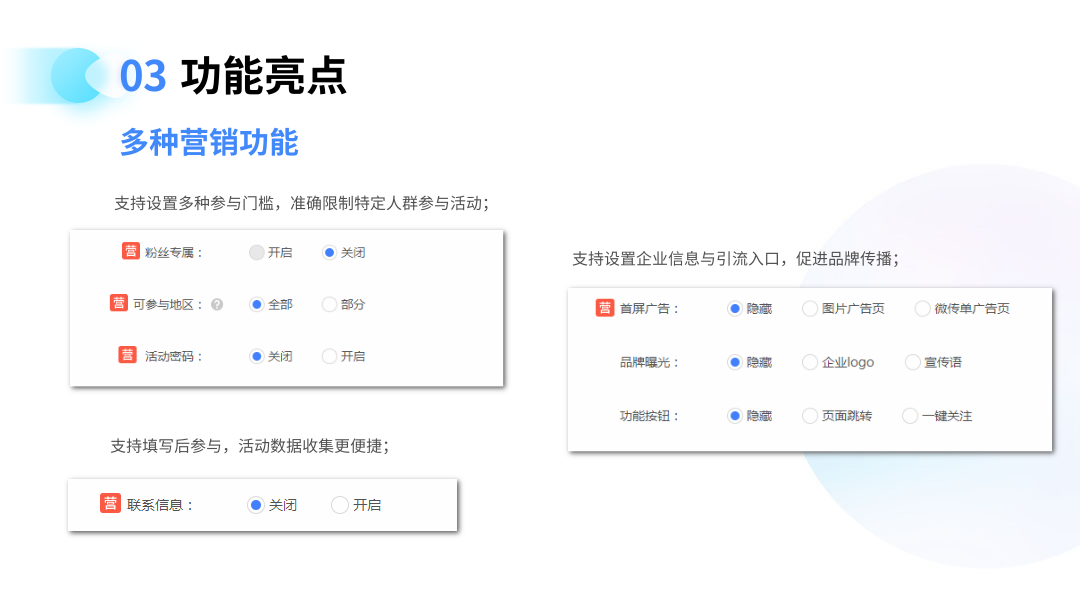This screenshot has height=607, width=1080.
Task: Set 活动密码 to 关闭
Action: point(256,356)
